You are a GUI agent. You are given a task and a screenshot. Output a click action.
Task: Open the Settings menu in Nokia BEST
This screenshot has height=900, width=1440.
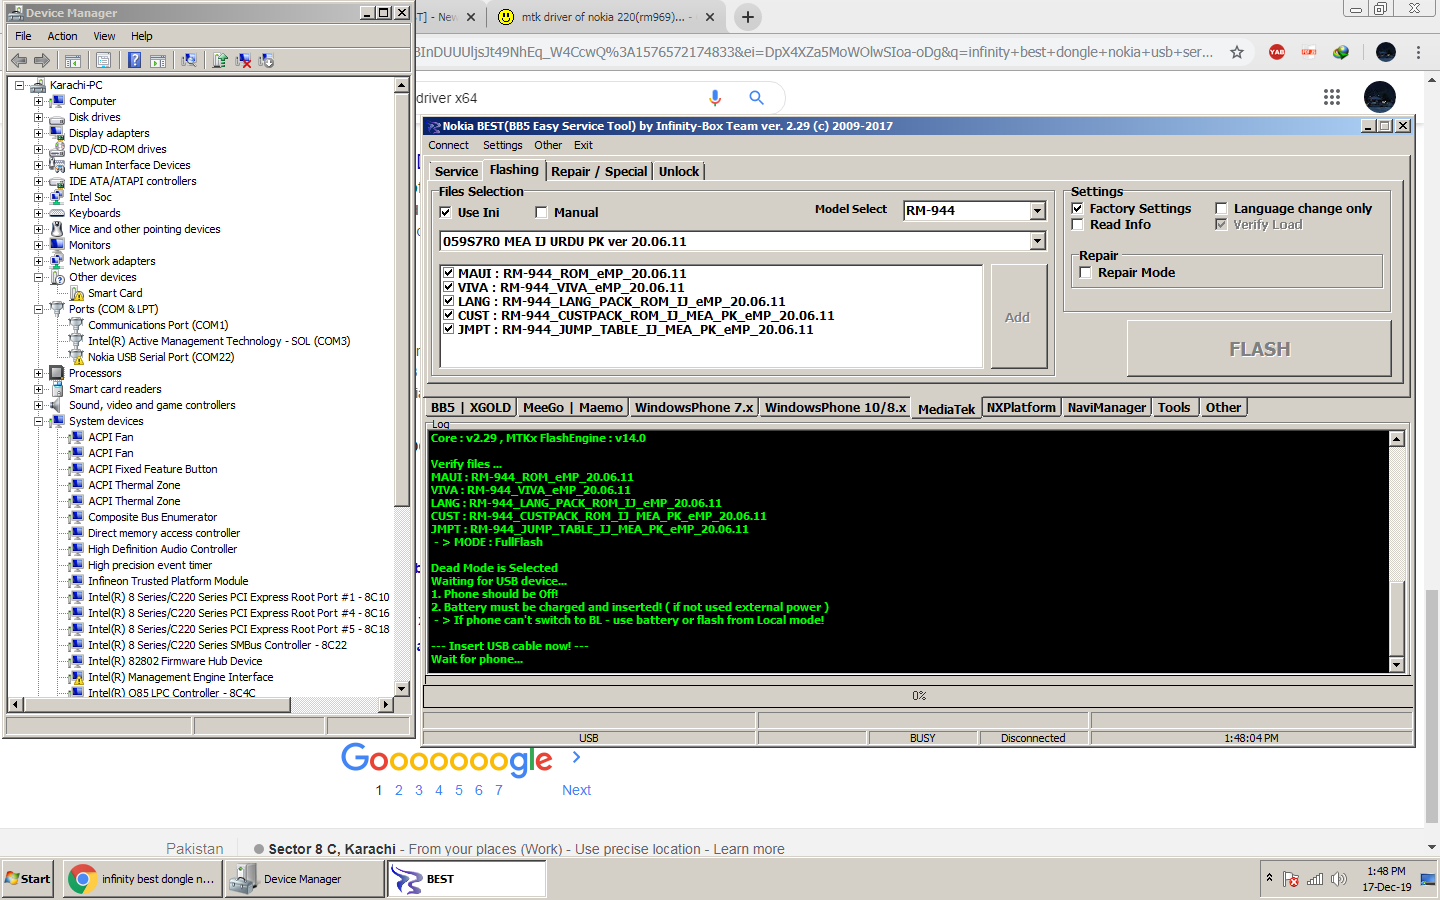[x=502, y=145]
